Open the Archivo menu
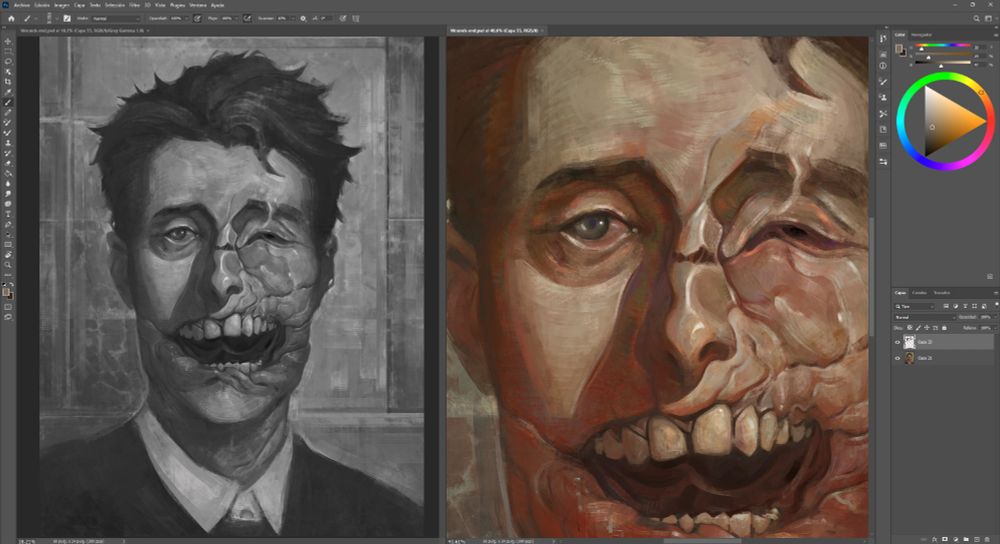1000x544 pixels. (x=22, y=4)
